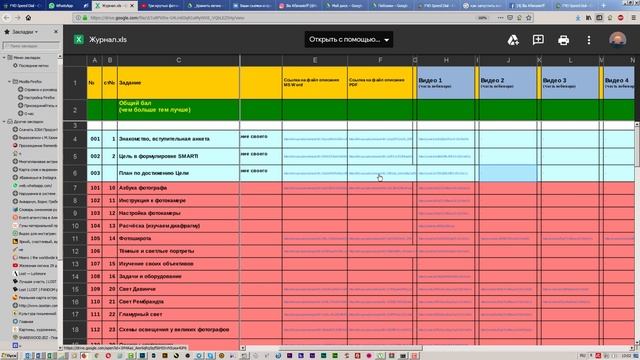Open the MS Word link in row 001

[315, 139]
